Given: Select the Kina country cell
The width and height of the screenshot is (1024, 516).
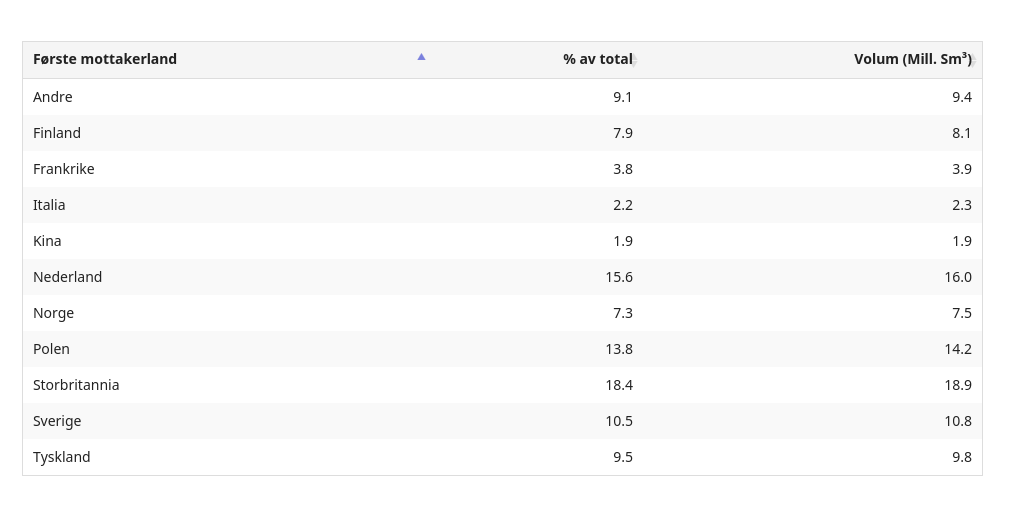Looking at the screenshot, I should point(47,241).
